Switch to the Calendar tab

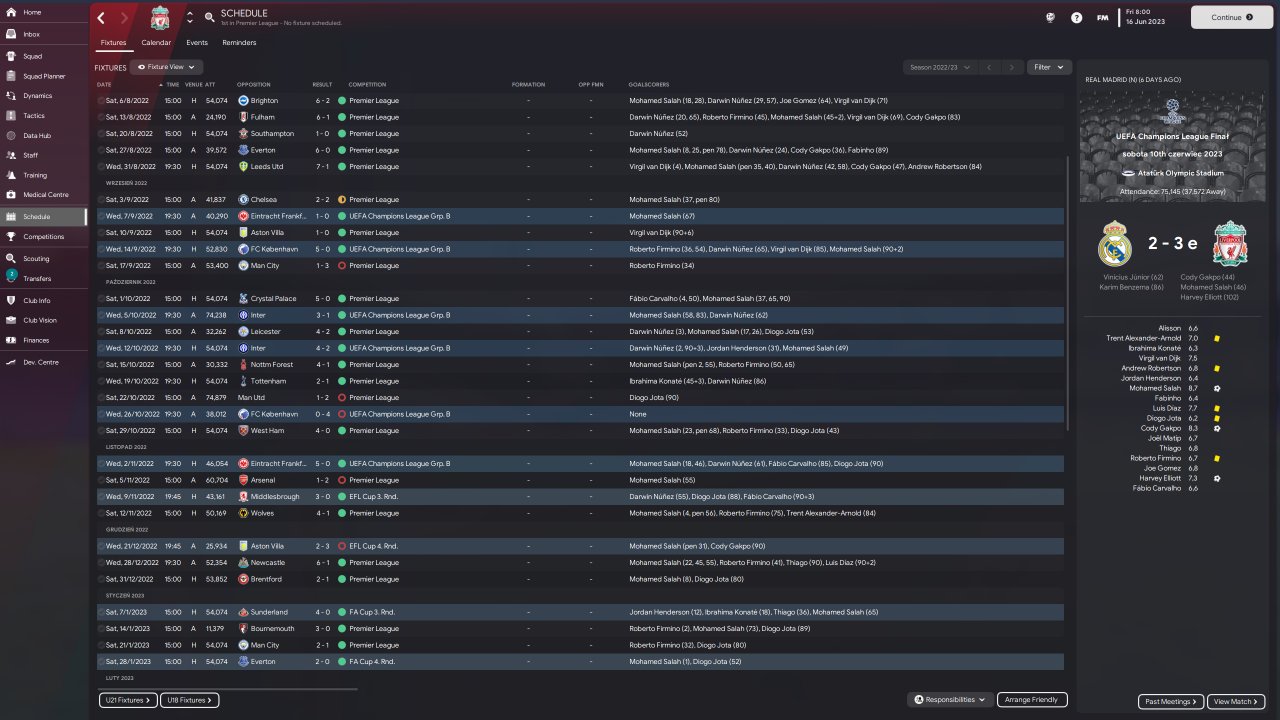156,43
